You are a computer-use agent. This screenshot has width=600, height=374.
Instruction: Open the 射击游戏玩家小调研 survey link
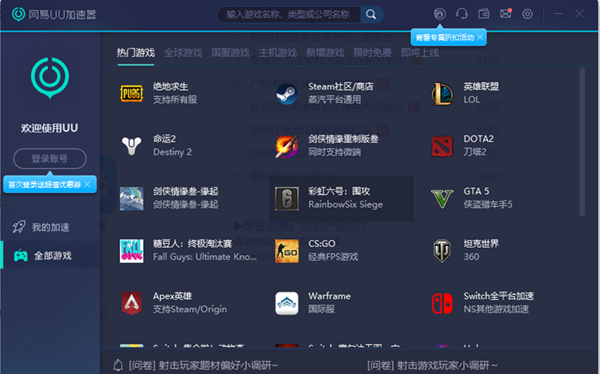[432, 365]
